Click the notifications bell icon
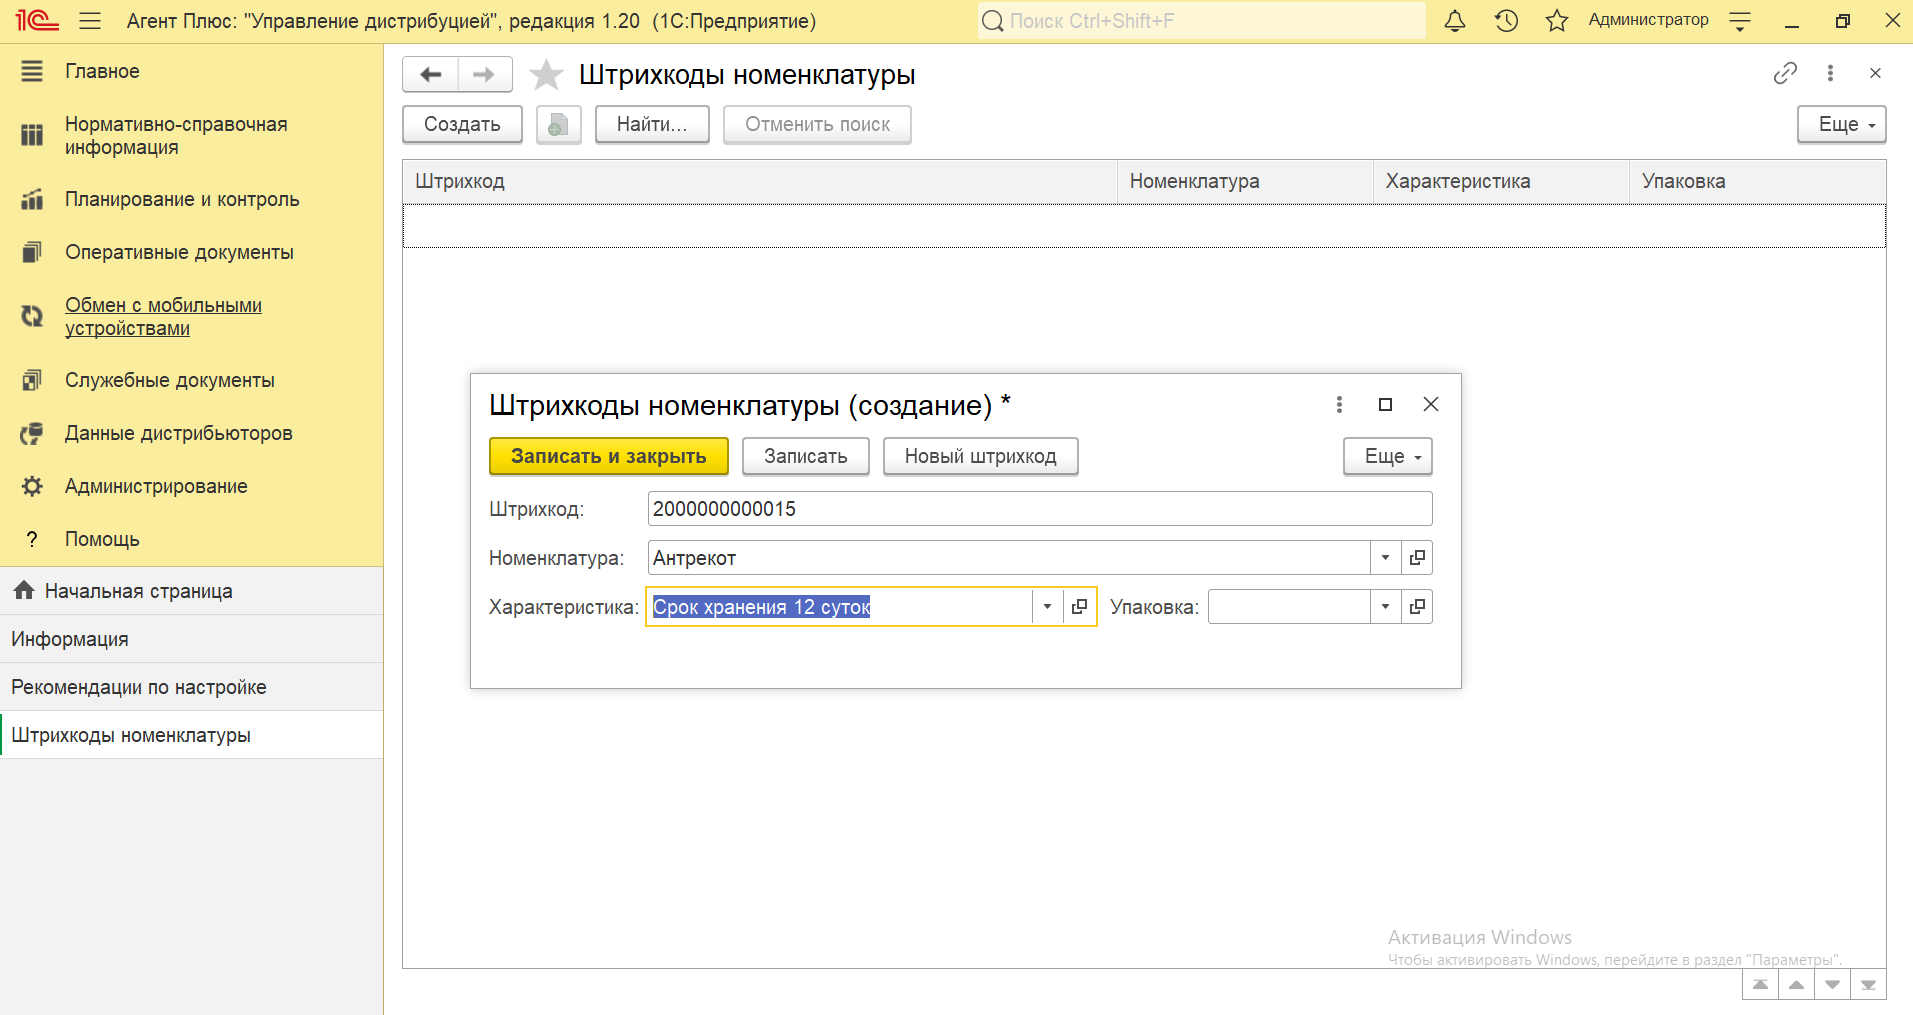 1454,21
